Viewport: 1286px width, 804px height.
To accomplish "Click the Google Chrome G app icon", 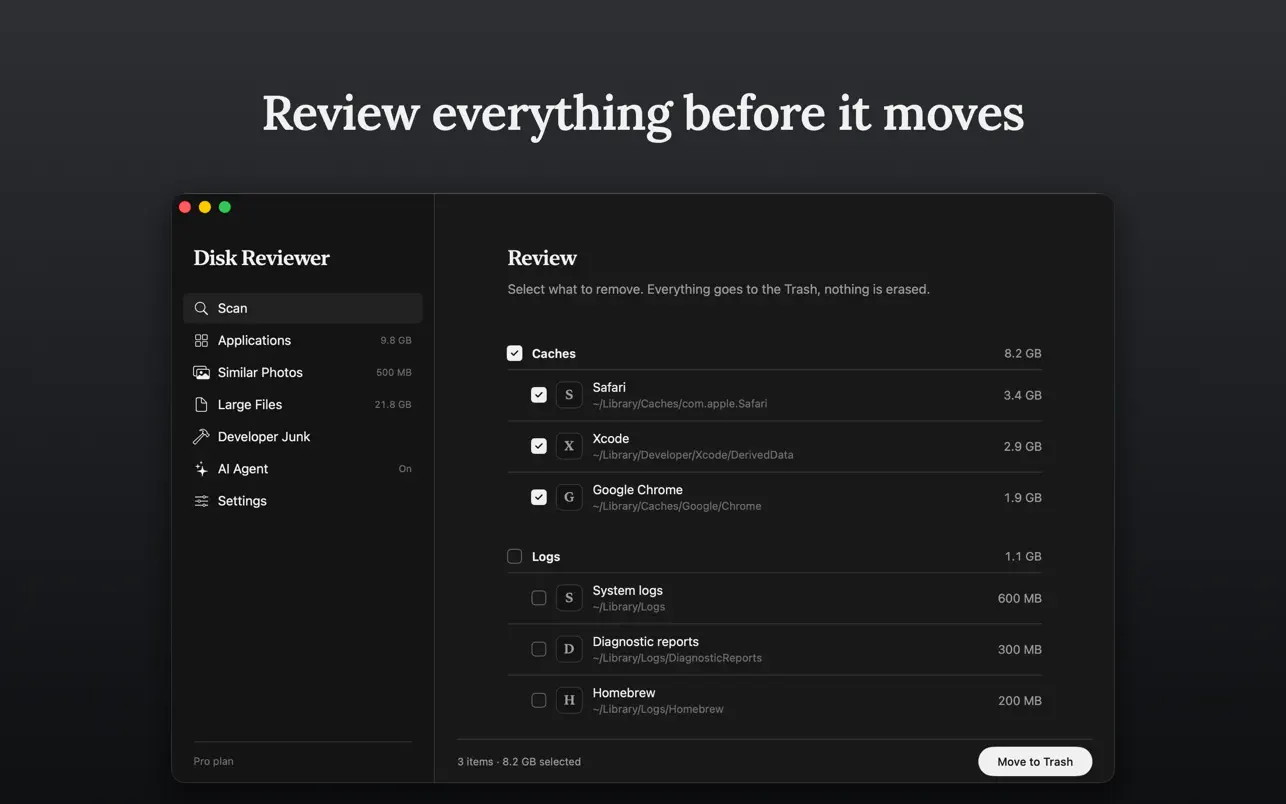I will pos(569,497).
